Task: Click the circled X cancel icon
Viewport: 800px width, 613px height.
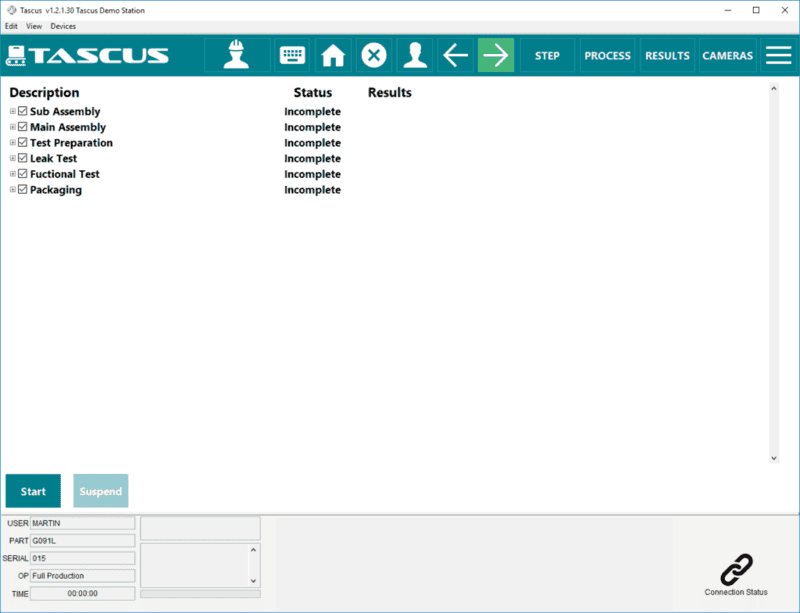Action: click(x=374, y=55)
